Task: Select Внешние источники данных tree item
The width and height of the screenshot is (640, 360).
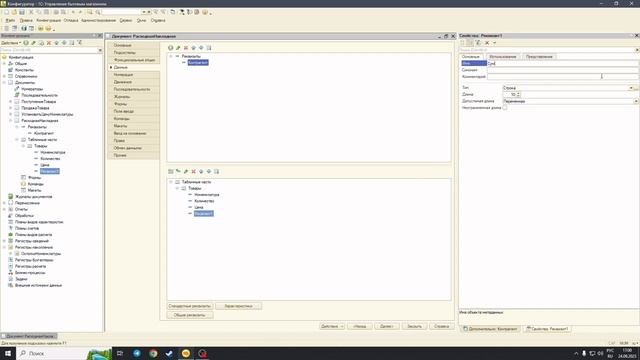Action: point(38,286)
